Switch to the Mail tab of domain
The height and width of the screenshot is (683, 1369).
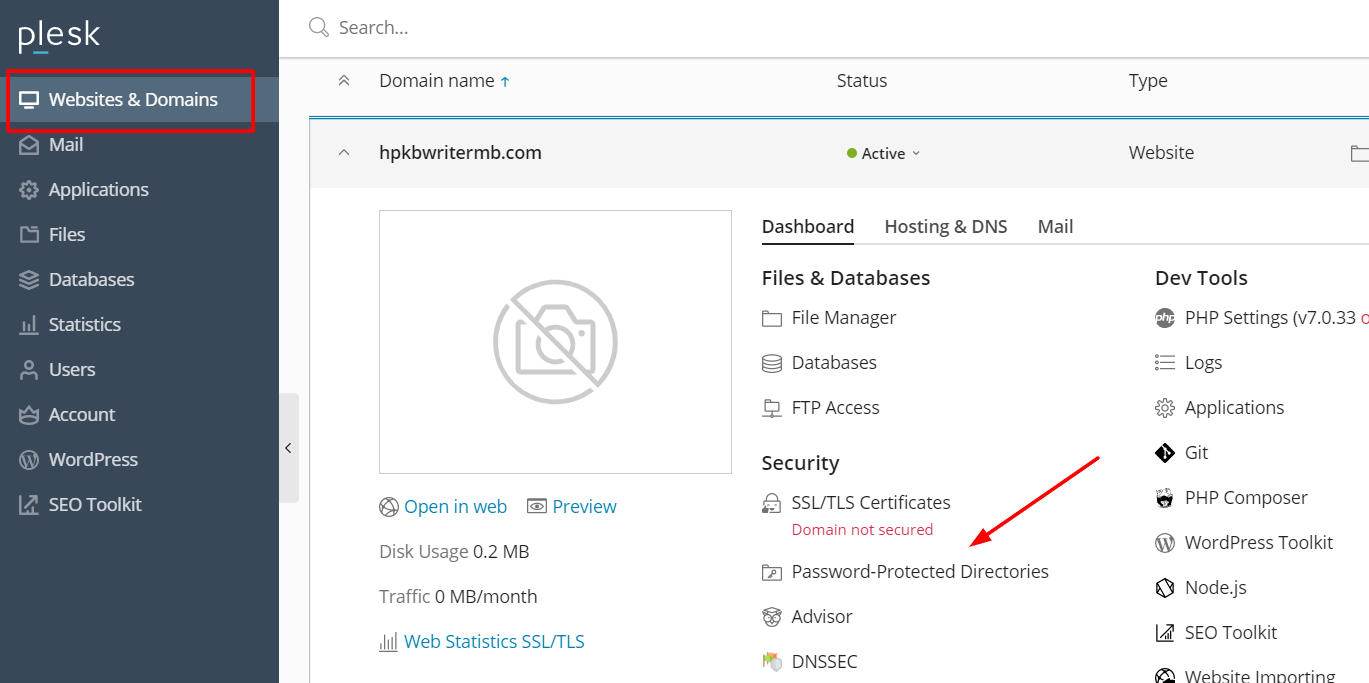(x=1055, y=227)
